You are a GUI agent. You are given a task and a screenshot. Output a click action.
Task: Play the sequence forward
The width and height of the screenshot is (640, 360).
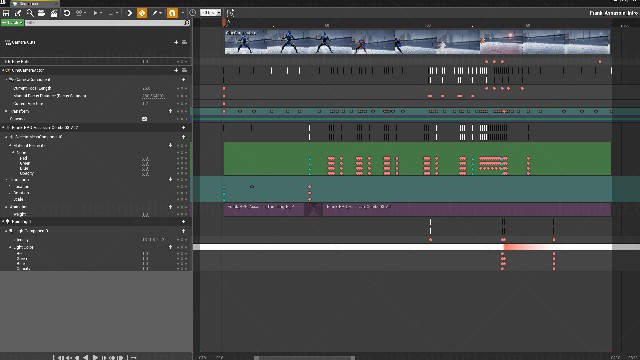95,358
